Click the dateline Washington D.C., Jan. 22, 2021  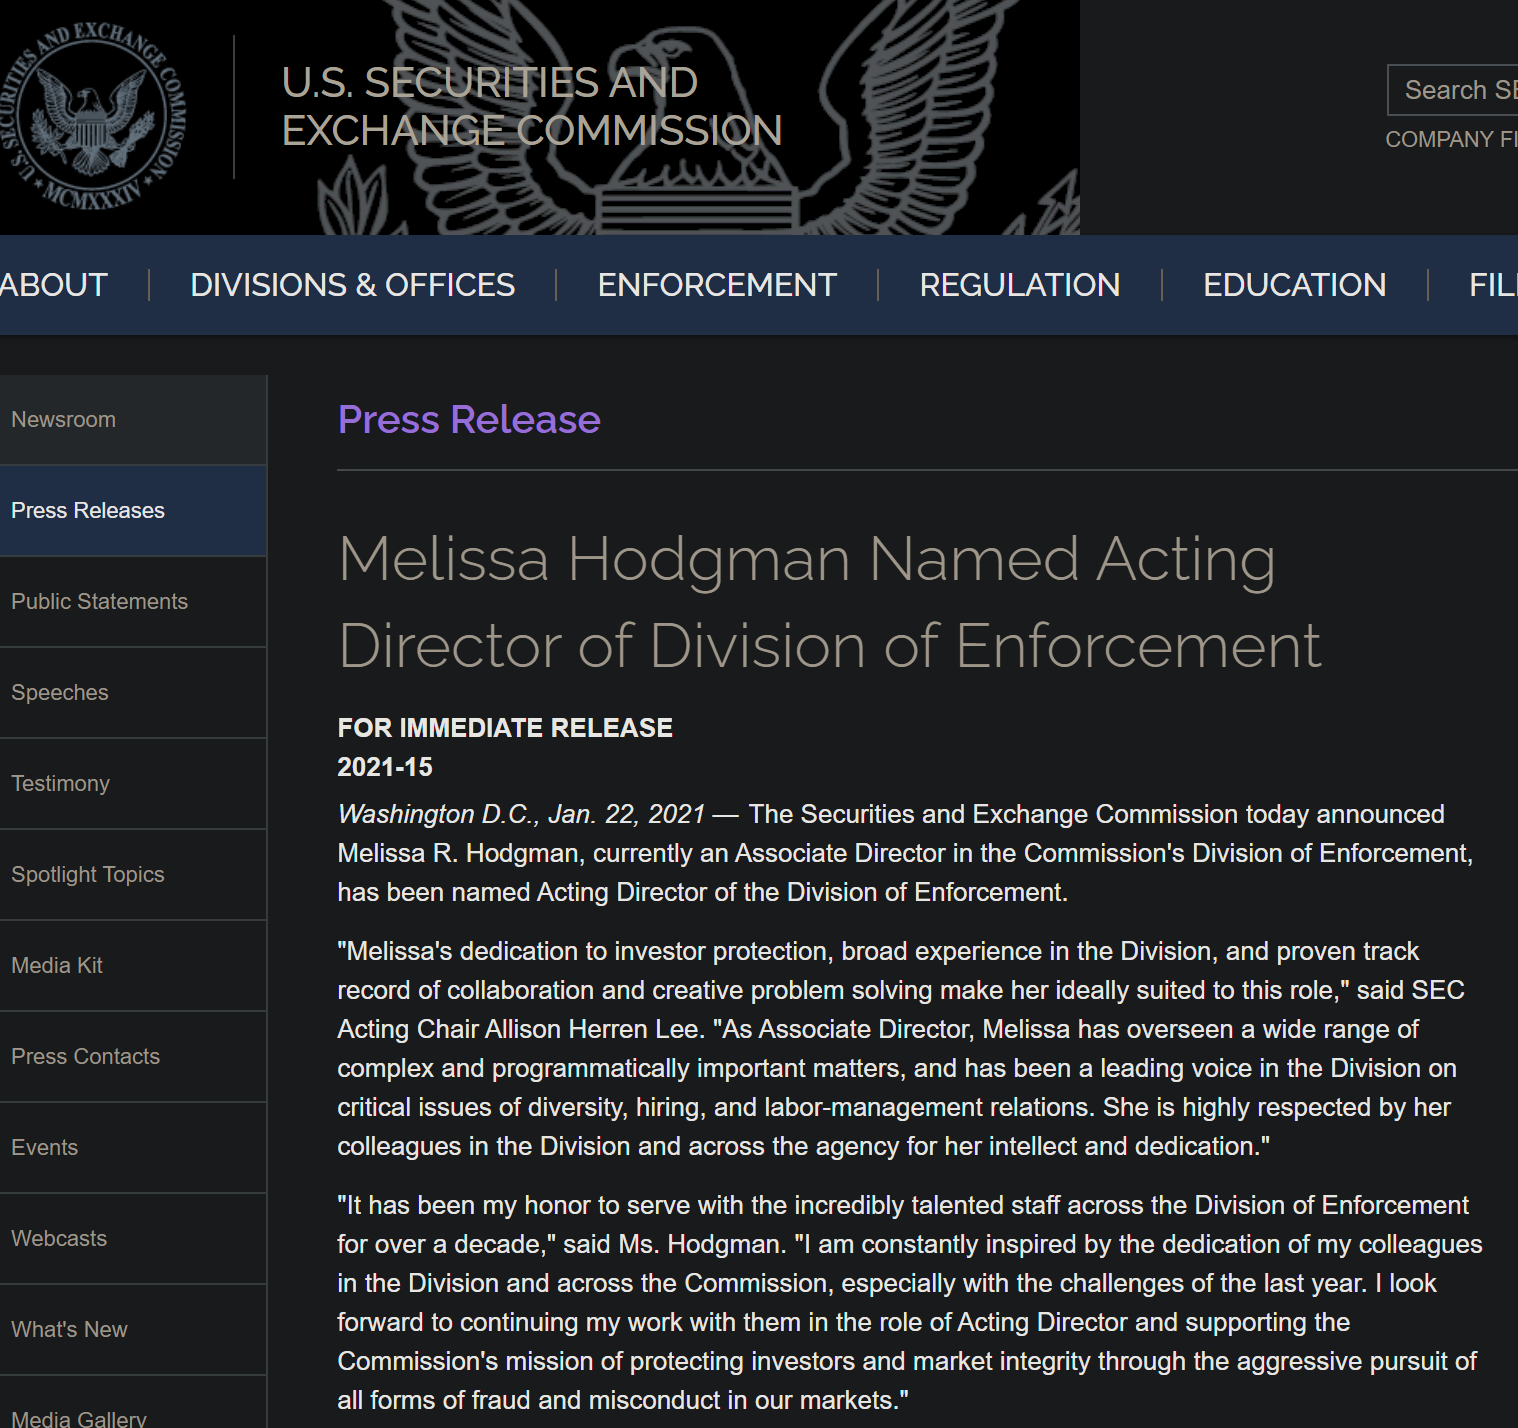click(x=521, y=815)
